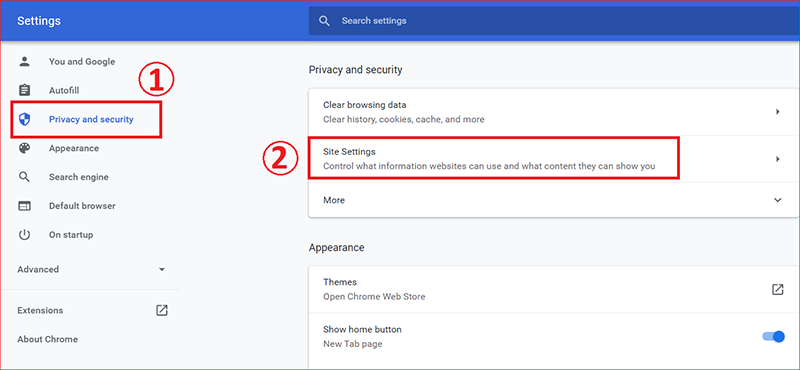Image resolution: width=800 pixels, height=370 pixels.
Task: Click 'New Tab page' text
Action: pos(353,344)
